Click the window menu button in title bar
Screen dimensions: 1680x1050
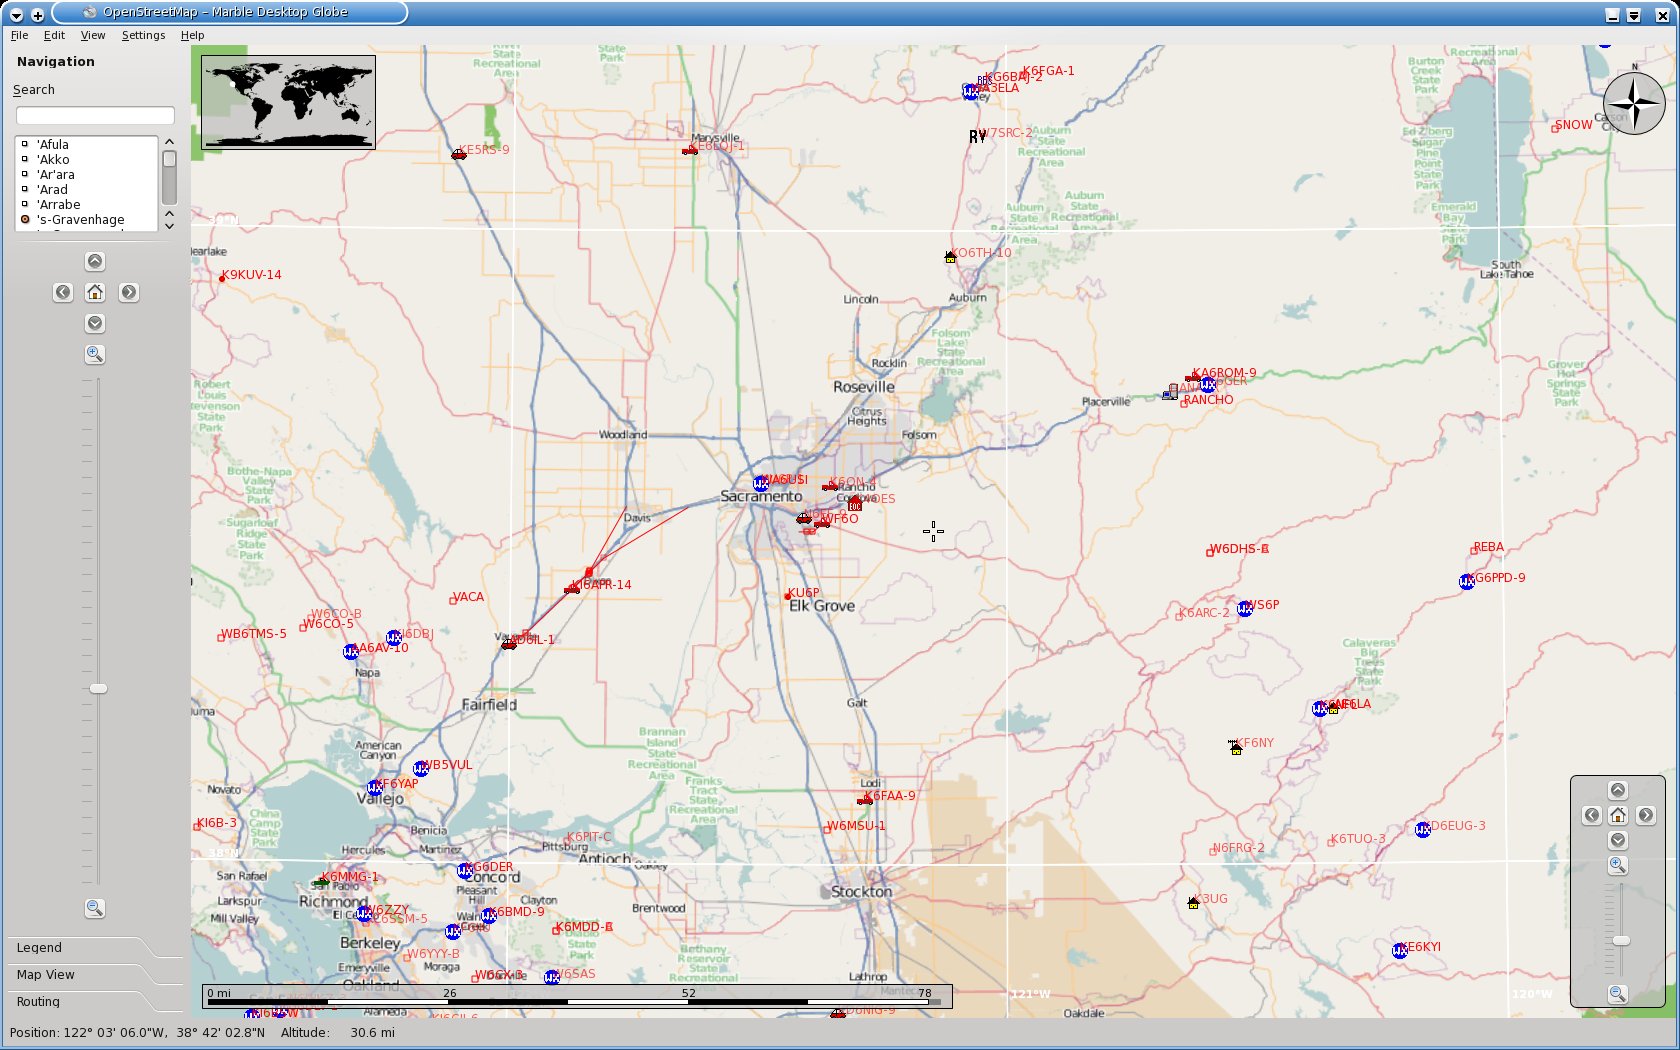[16, 14]
